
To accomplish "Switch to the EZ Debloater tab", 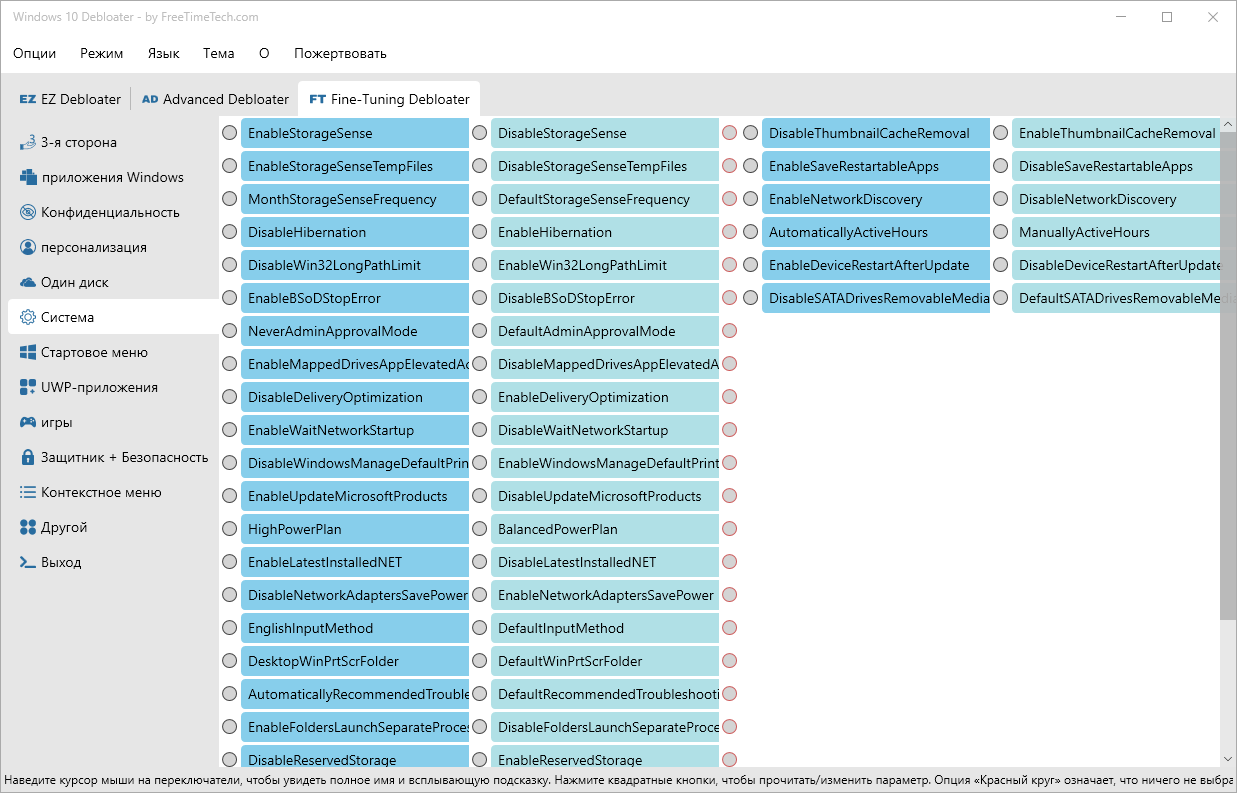I will [70, 99].
